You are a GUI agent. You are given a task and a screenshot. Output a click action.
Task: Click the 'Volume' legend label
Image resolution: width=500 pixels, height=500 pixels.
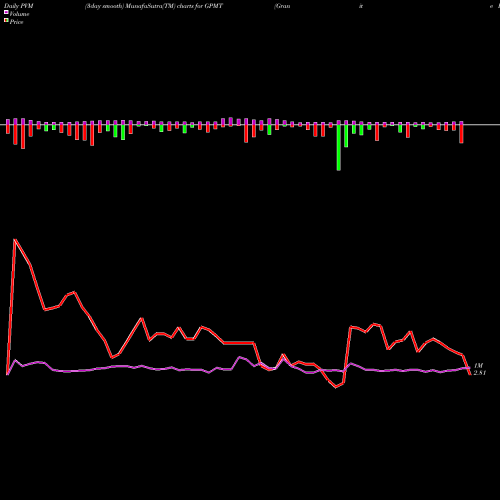tap(19, 14)
